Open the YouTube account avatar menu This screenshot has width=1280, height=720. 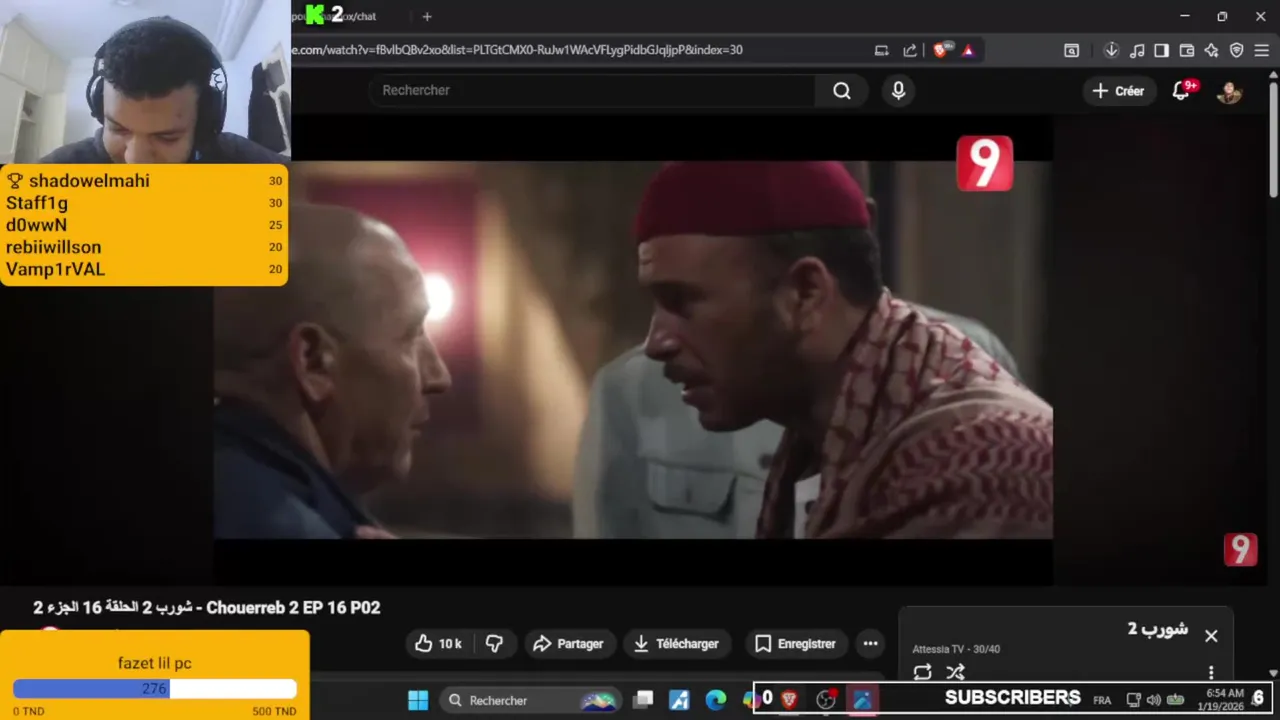coord(1229,91)
